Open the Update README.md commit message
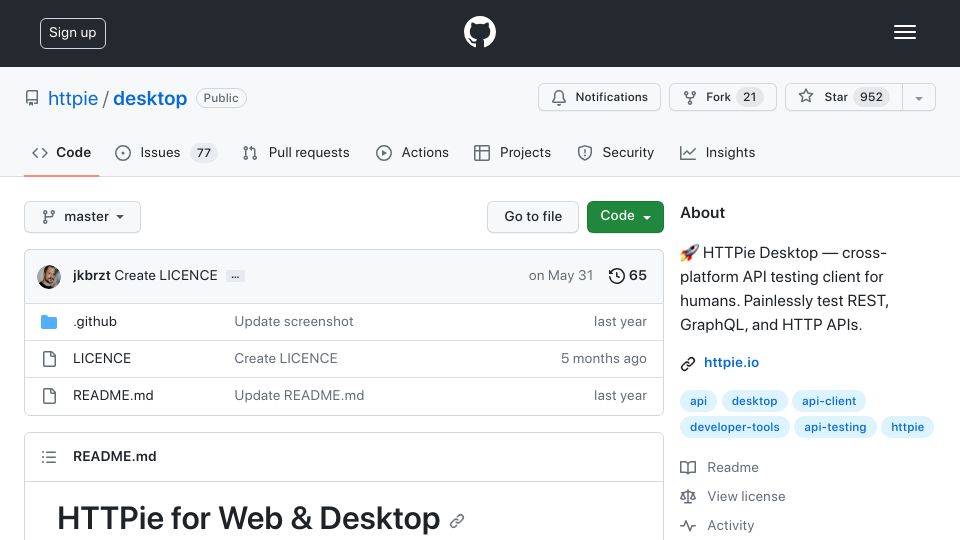The image size is (960, 540). (x=299, y=396)
